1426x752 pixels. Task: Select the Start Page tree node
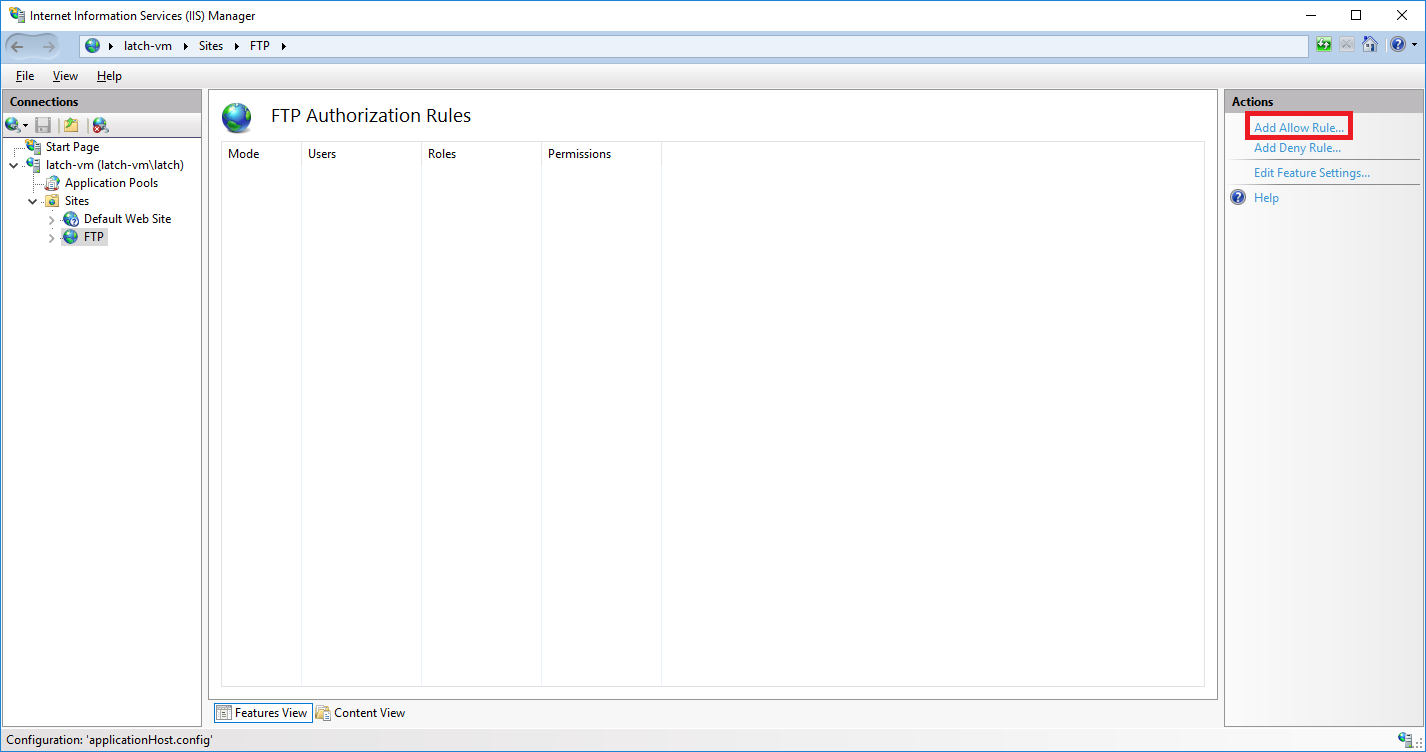click(x=72, y=147)
